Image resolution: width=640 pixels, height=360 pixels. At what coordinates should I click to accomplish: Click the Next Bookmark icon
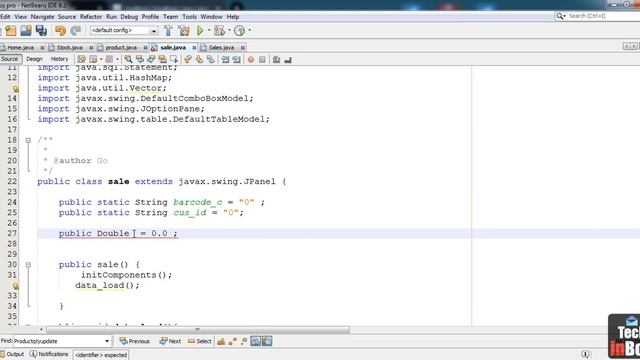coord(199,60)
